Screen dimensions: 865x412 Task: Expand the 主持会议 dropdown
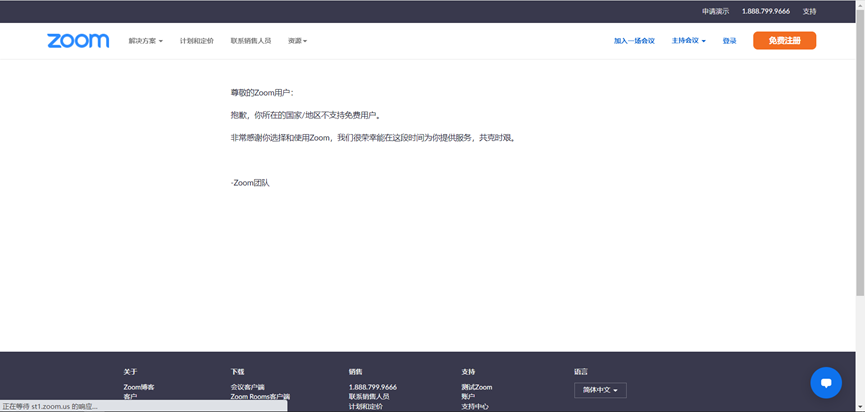coord(688,41)
